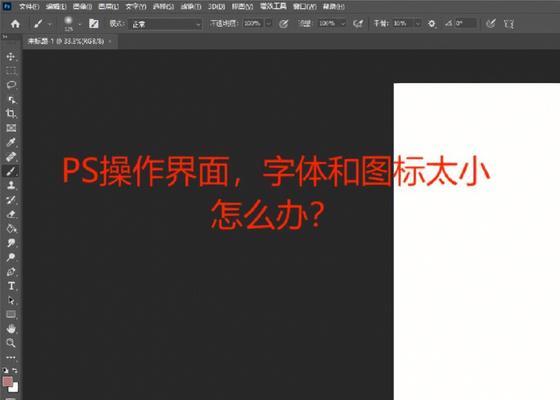The width and height of the screenshot is (560, 400).
Task: Expand the collapsed toolbar double-arrow
Action: tap(5, 36)
